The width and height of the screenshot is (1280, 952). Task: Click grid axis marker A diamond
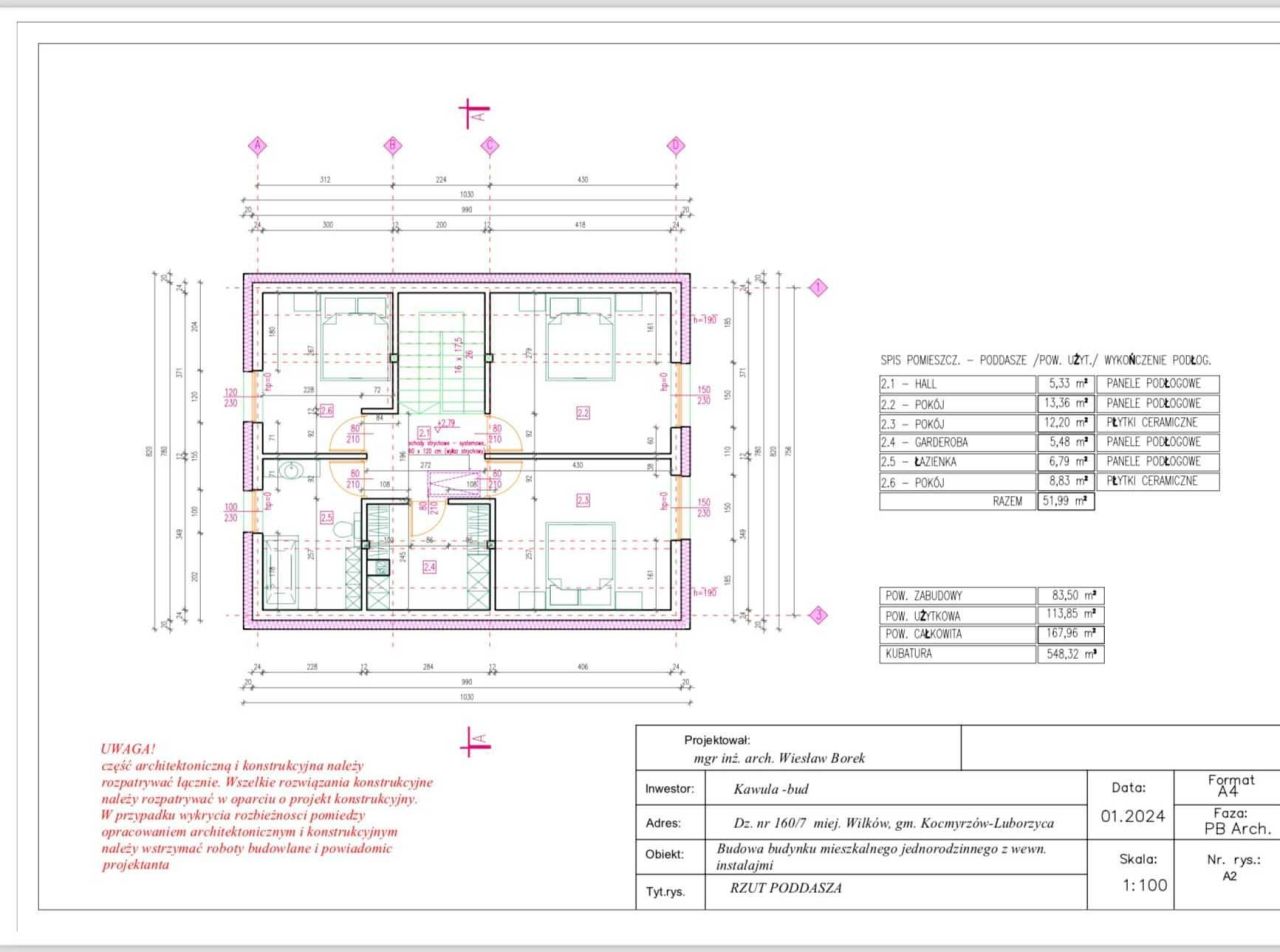(258, 146)
